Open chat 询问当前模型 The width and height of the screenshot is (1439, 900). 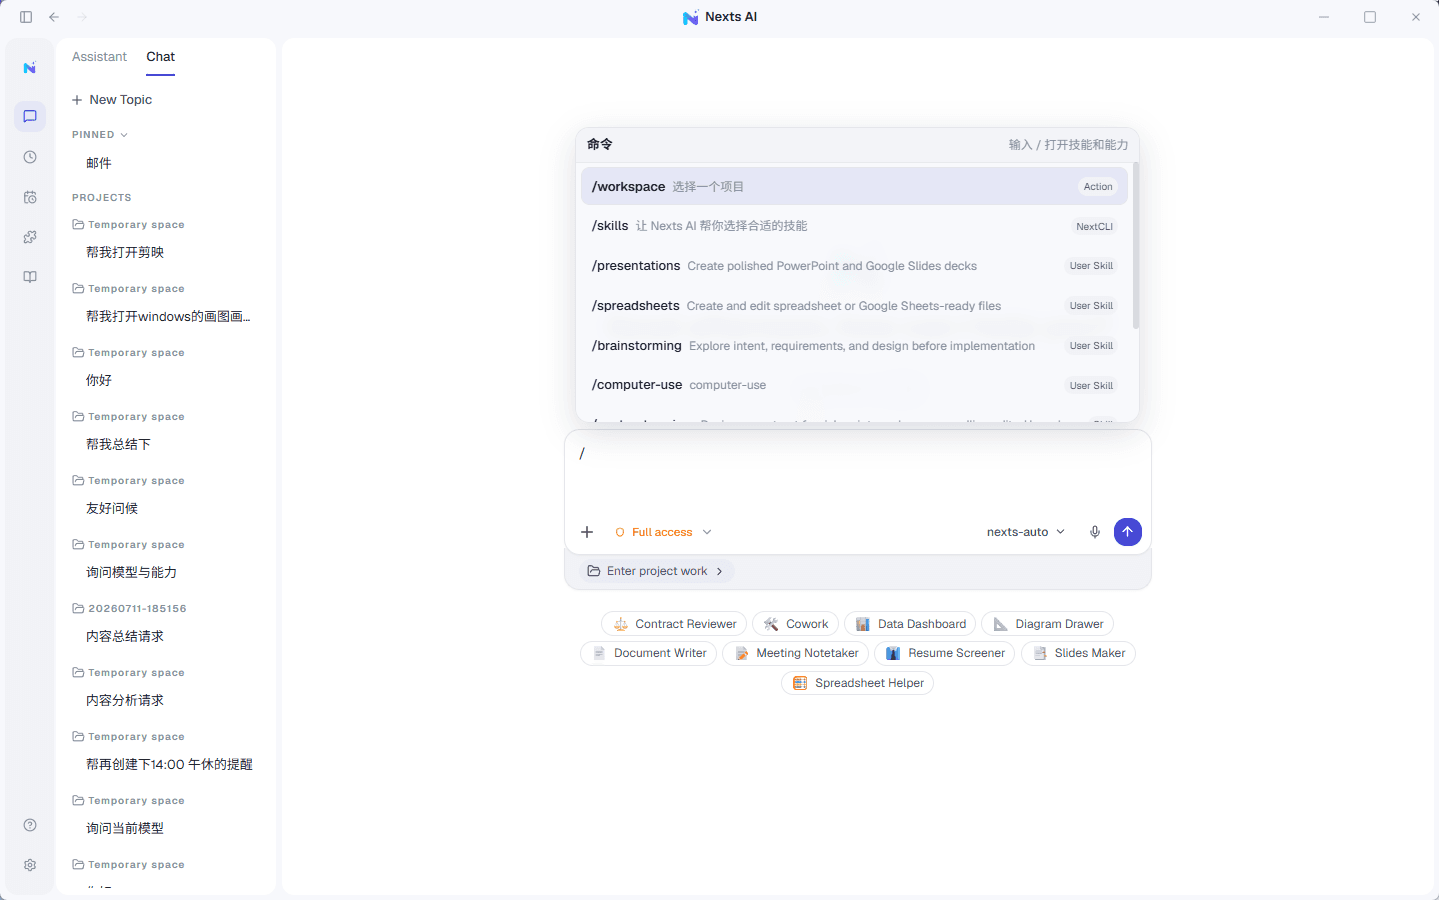click(x=125, y=828)
